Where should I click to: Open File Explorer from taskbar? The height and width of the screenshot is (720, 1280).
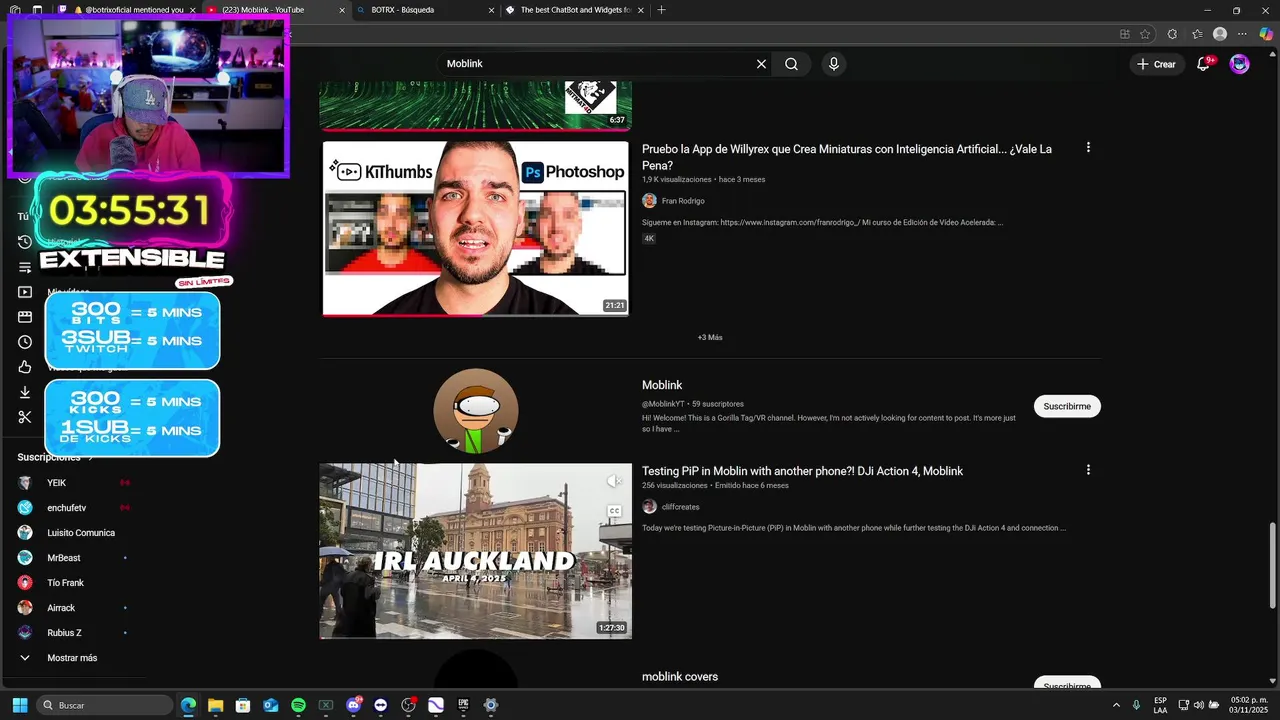pyautogui.click(x=215, y=705)
